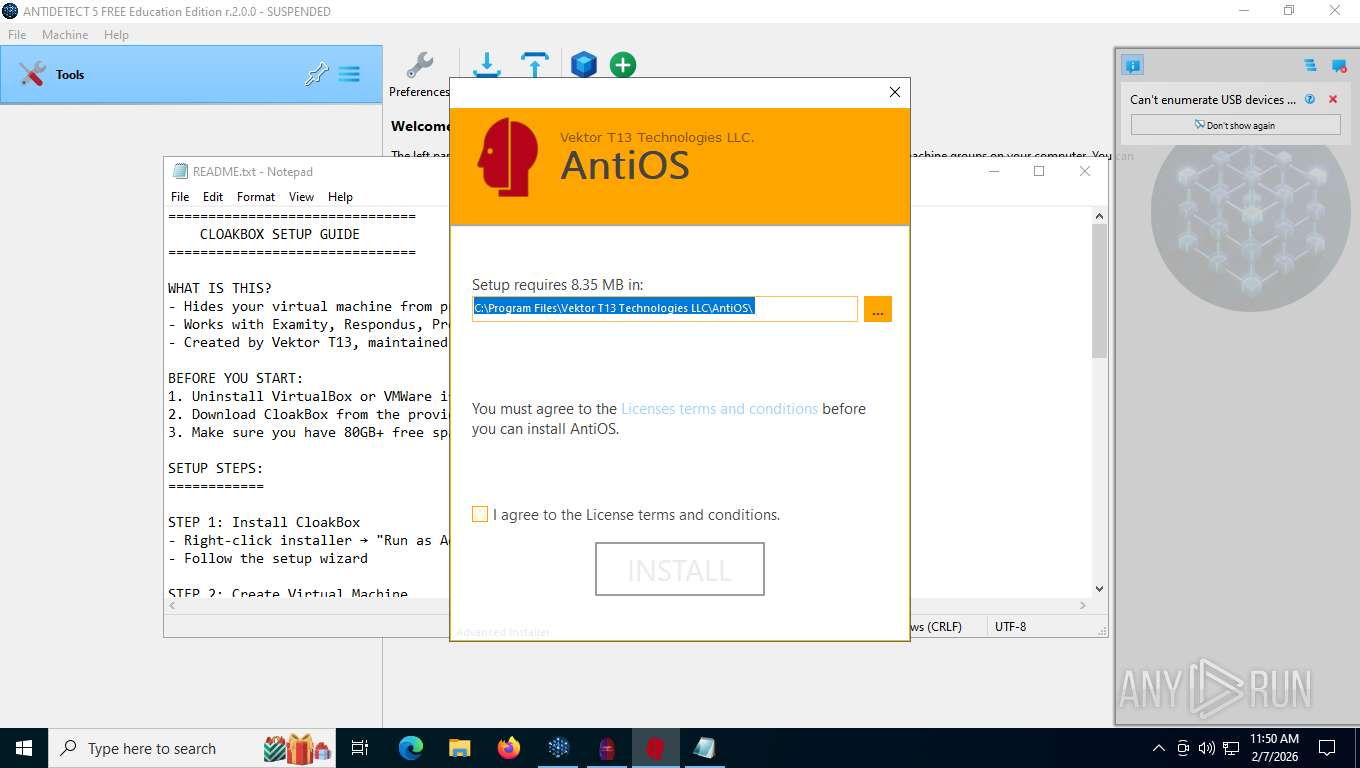Viewport: 1360px width, 768px height.
Task: Dismiss USB warning with red X
Action: coord(1333,99)
